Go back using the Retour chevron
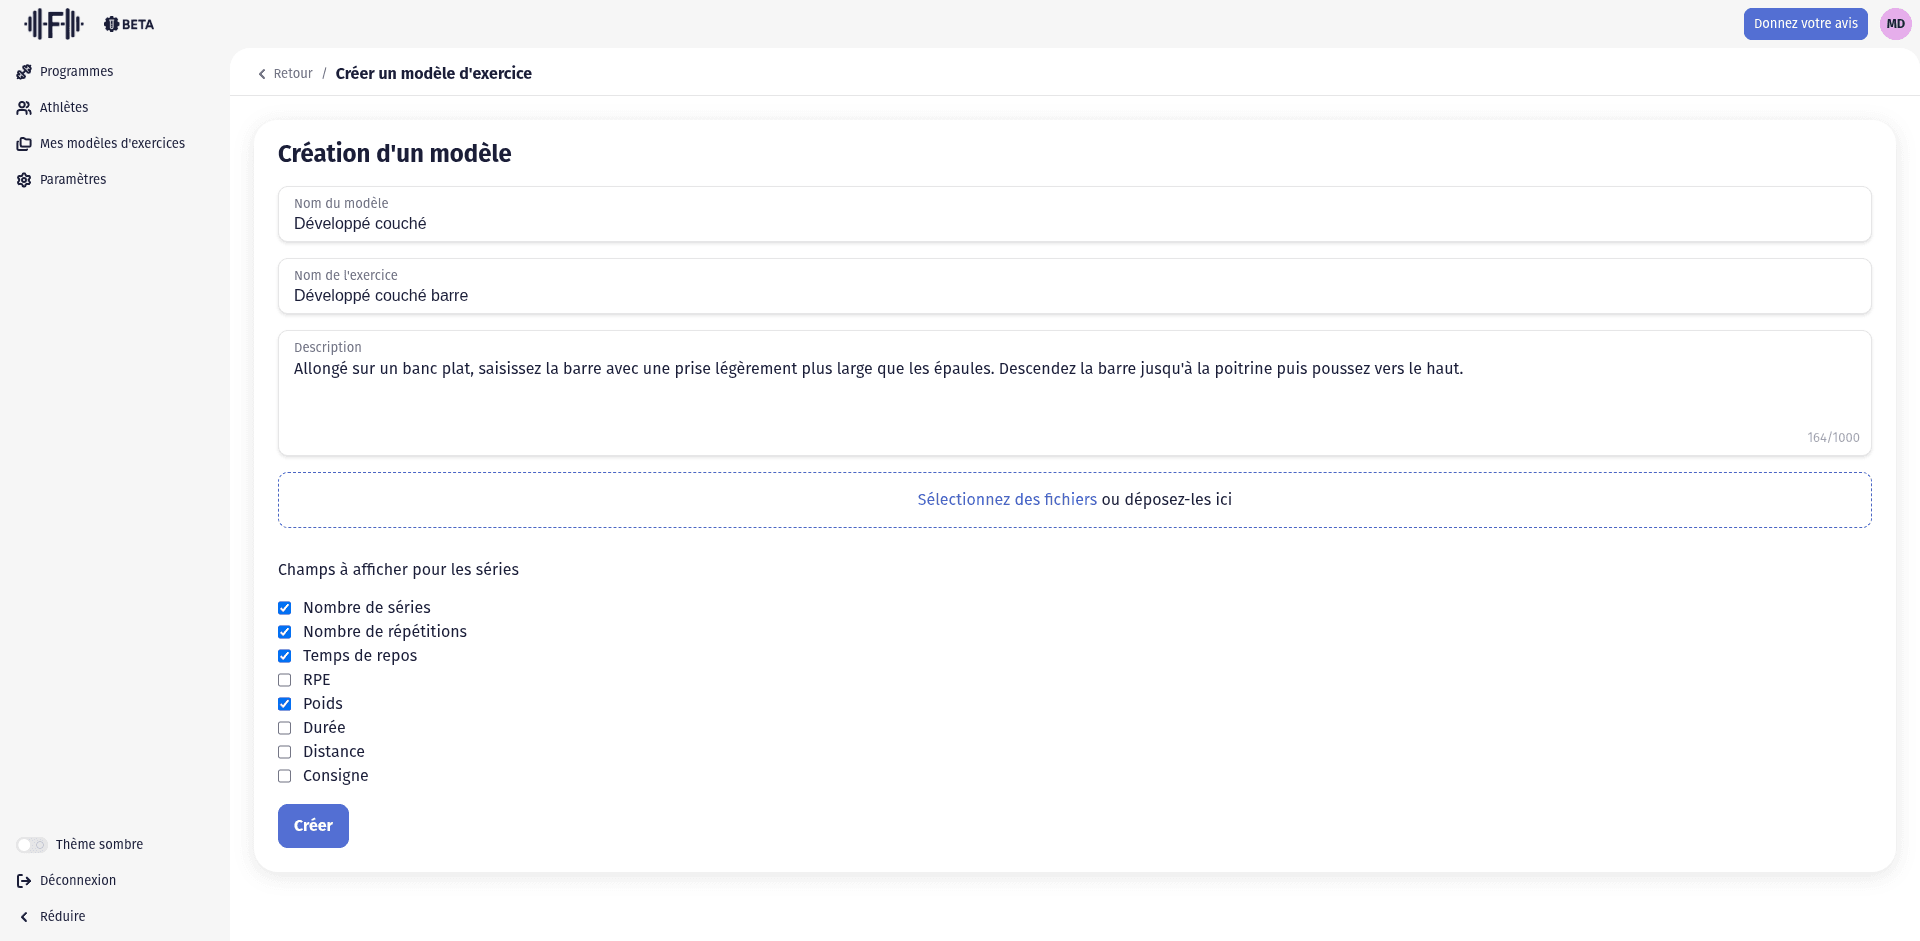The width and height of the screenshot is (1920, 941). (263, 74)
